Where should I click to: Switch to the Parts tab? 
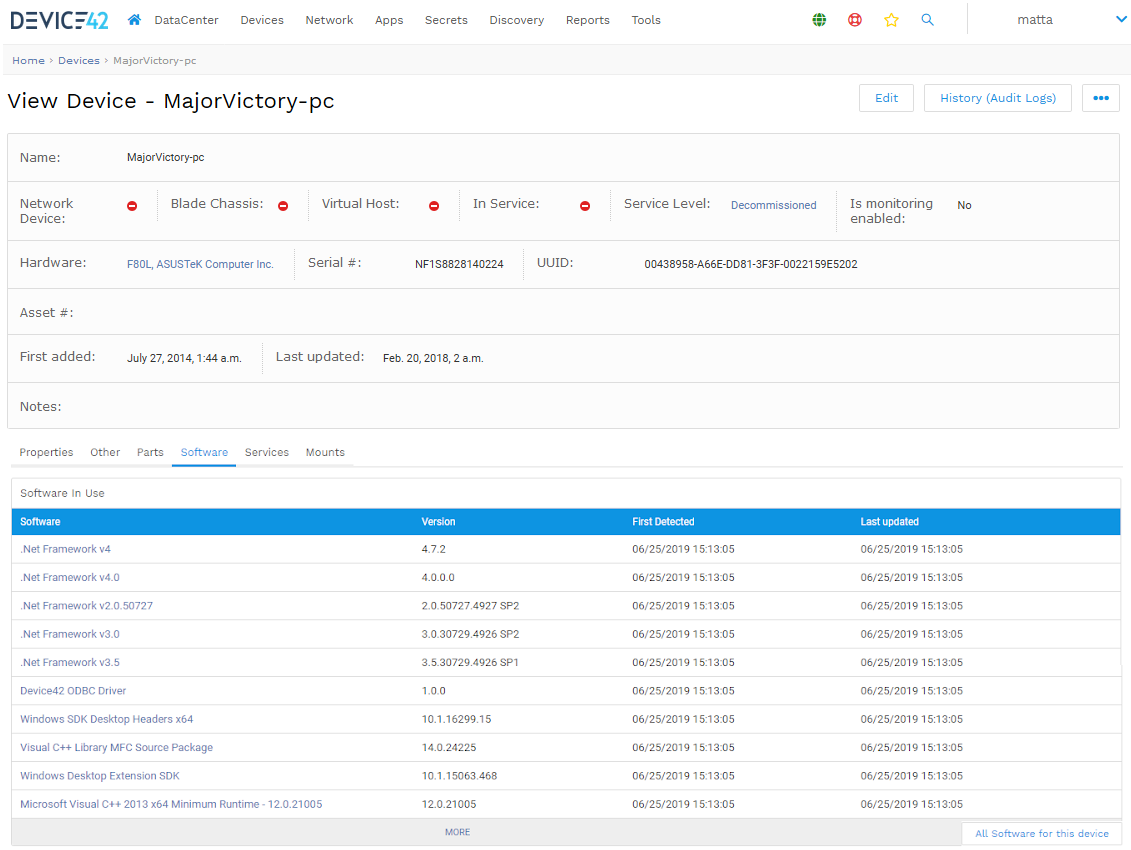[x=150, y=452]
